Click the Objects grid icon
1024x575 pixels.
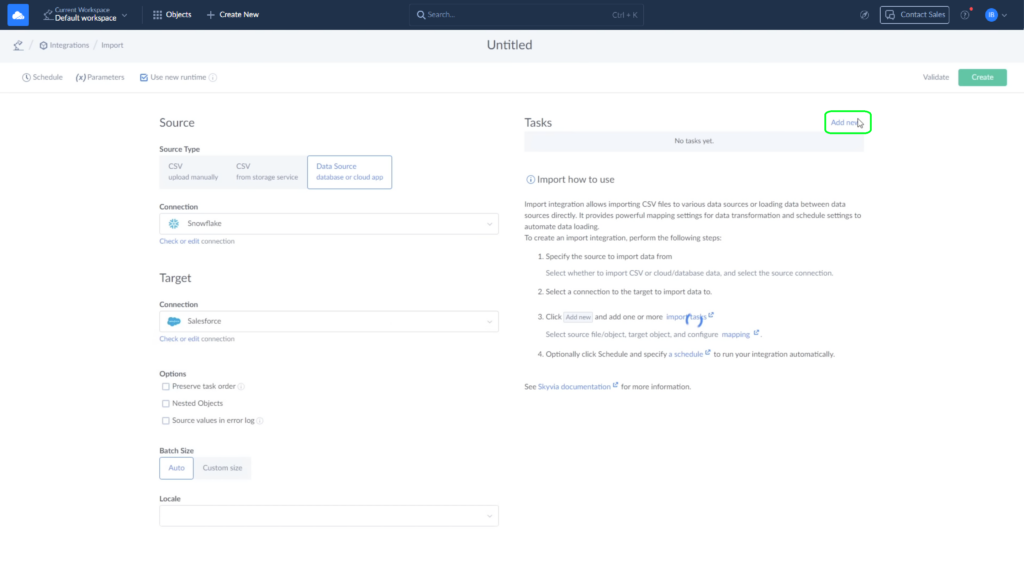(x=157, y=14)
